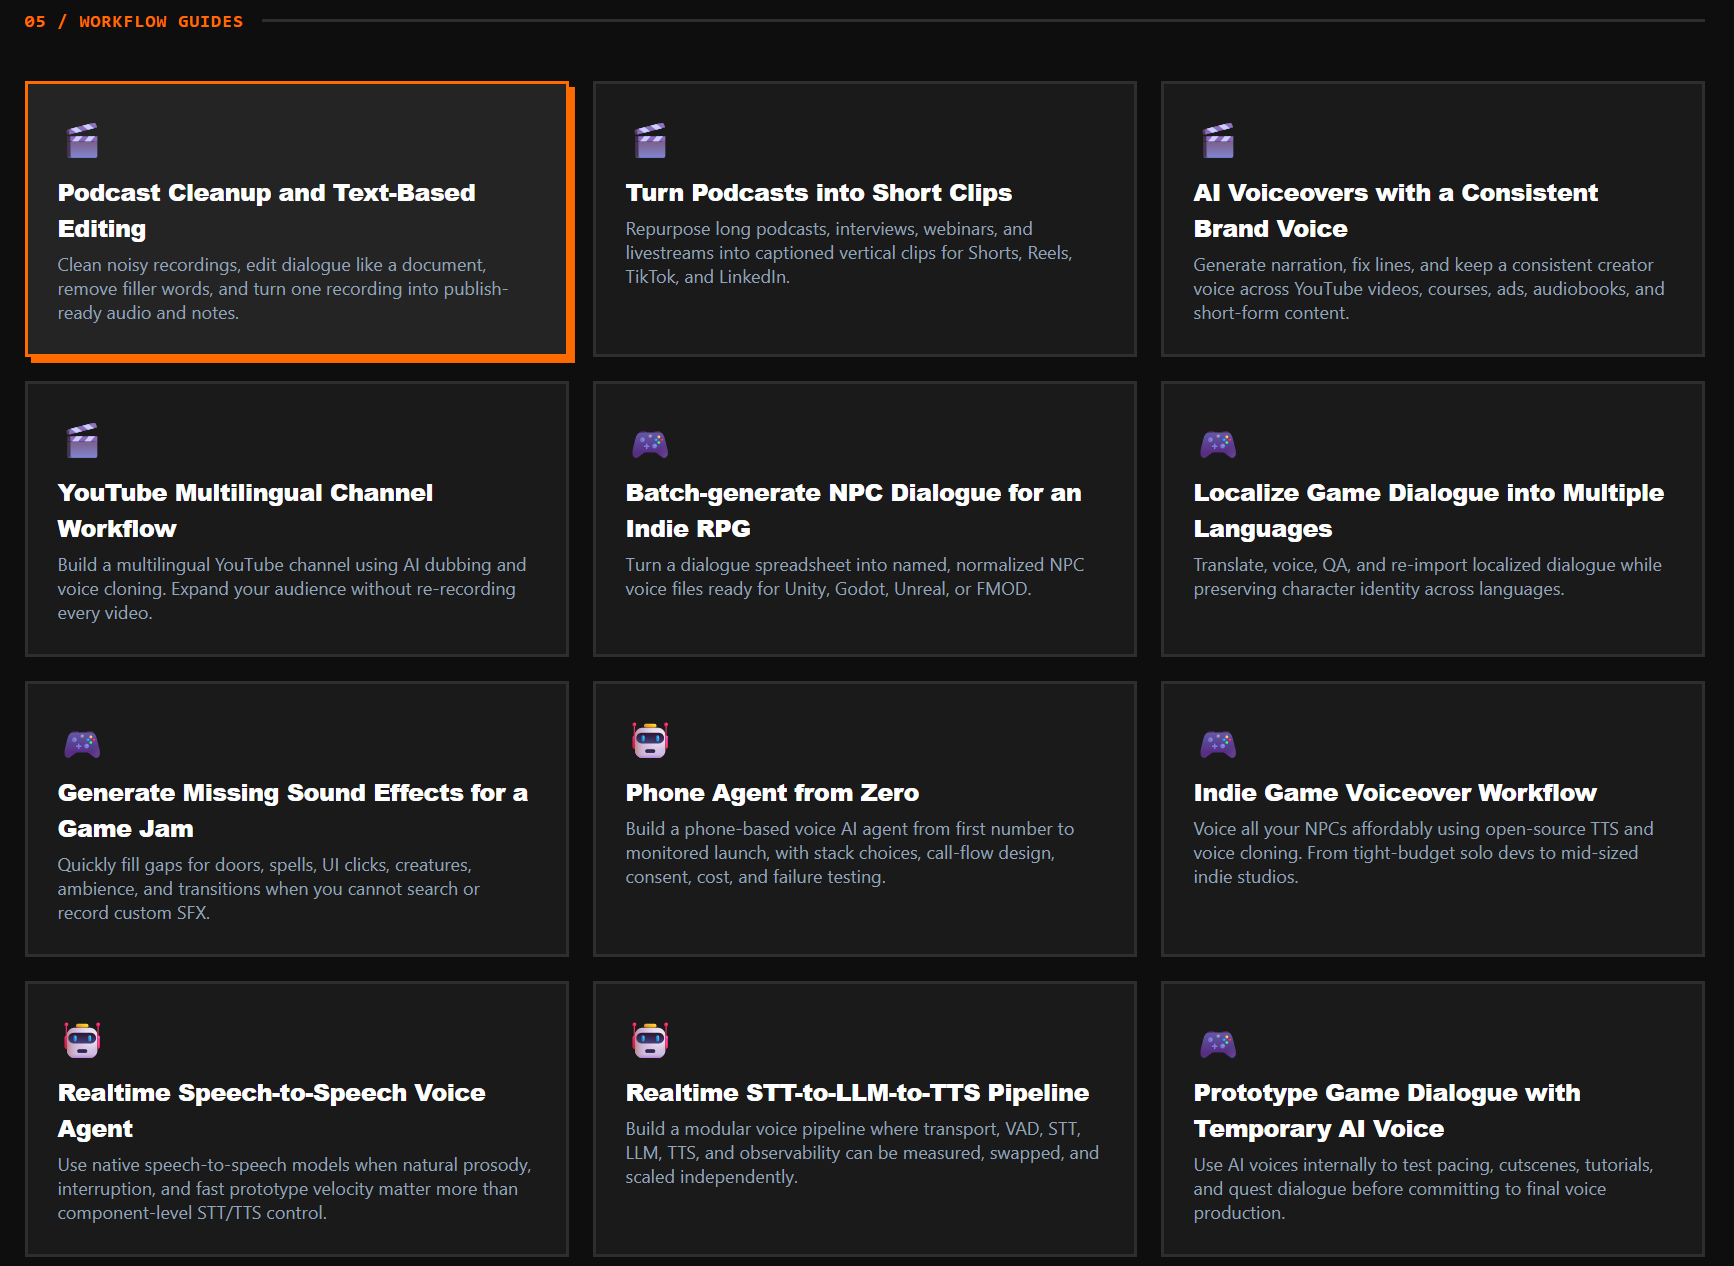The height and width of the screenshot is (1266, 1734).
Task: Click robot icon on Phone Agent from Zero card
Action: (650, 740)
